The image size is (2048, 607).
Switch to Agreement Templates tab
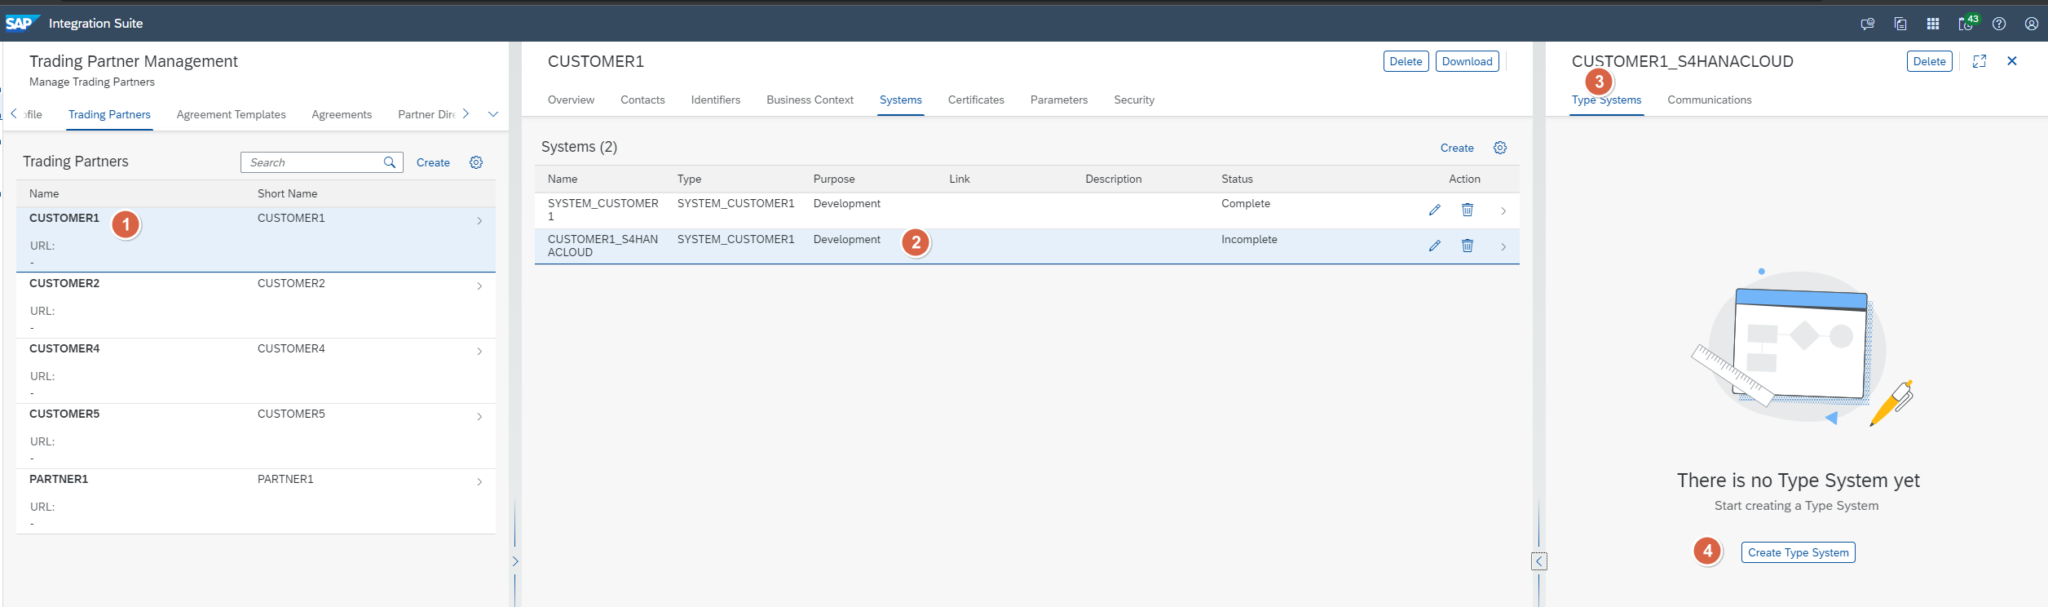coord(231,114)
